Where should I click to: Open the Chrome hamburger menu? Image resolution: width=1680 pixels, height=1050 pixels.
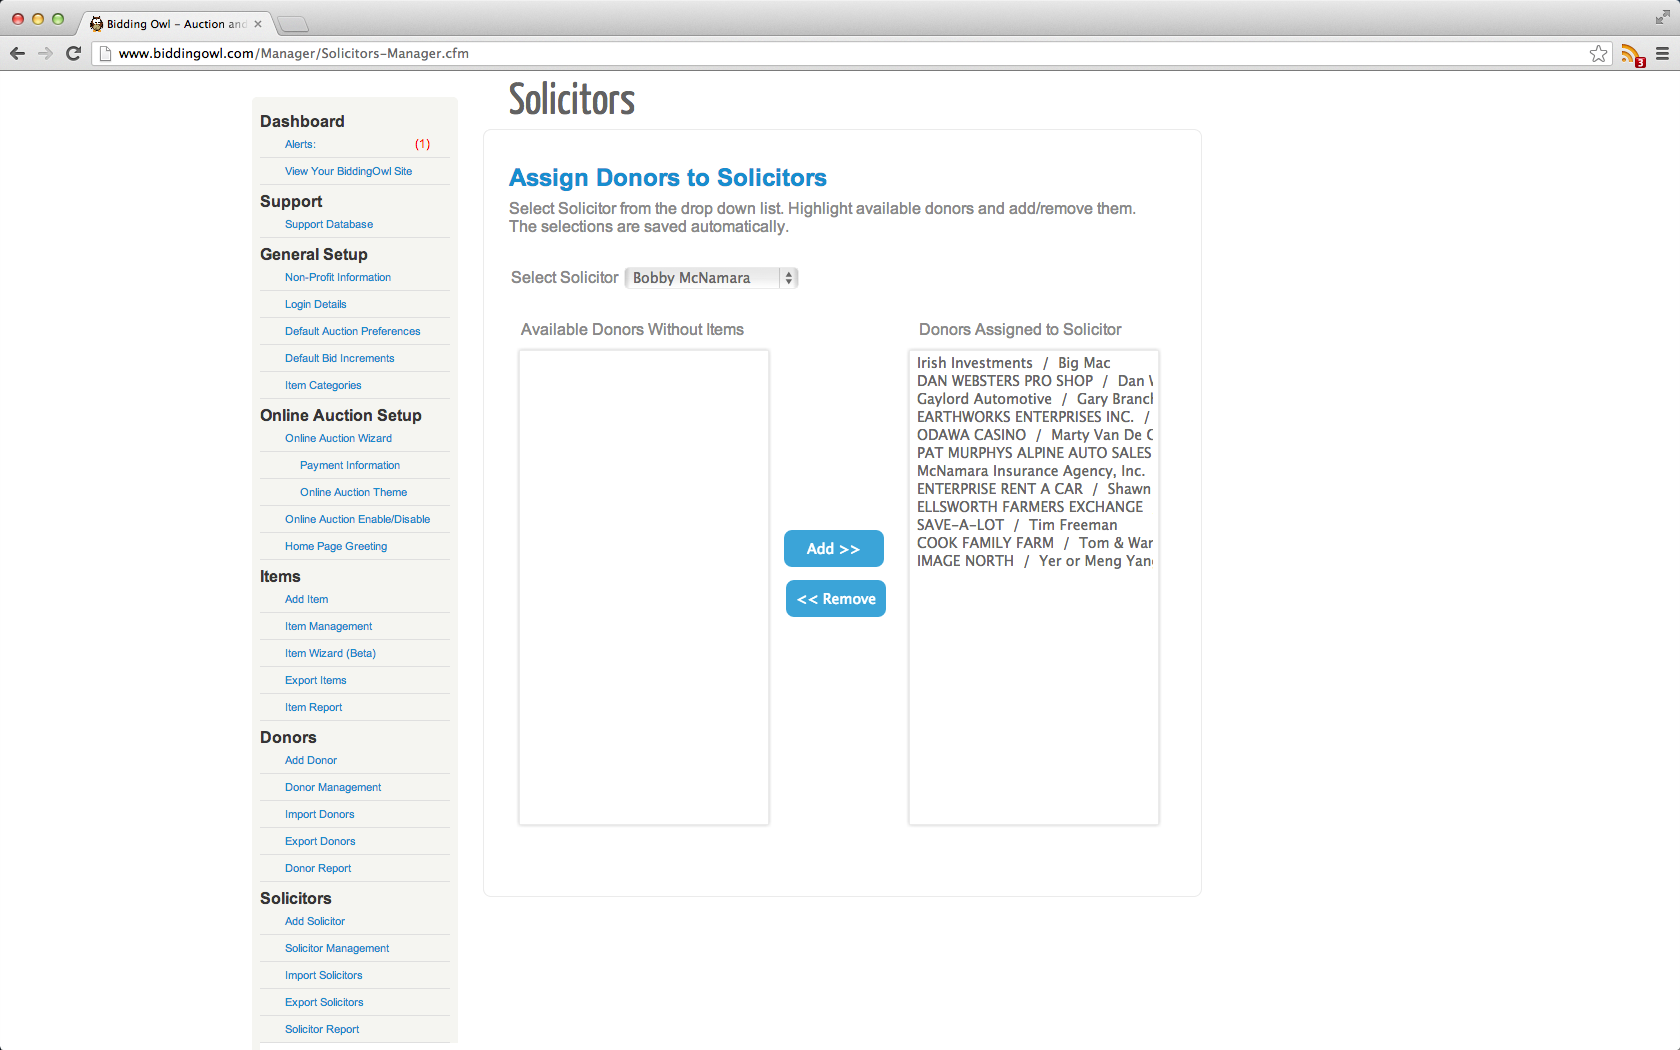tap(1662, 54)
